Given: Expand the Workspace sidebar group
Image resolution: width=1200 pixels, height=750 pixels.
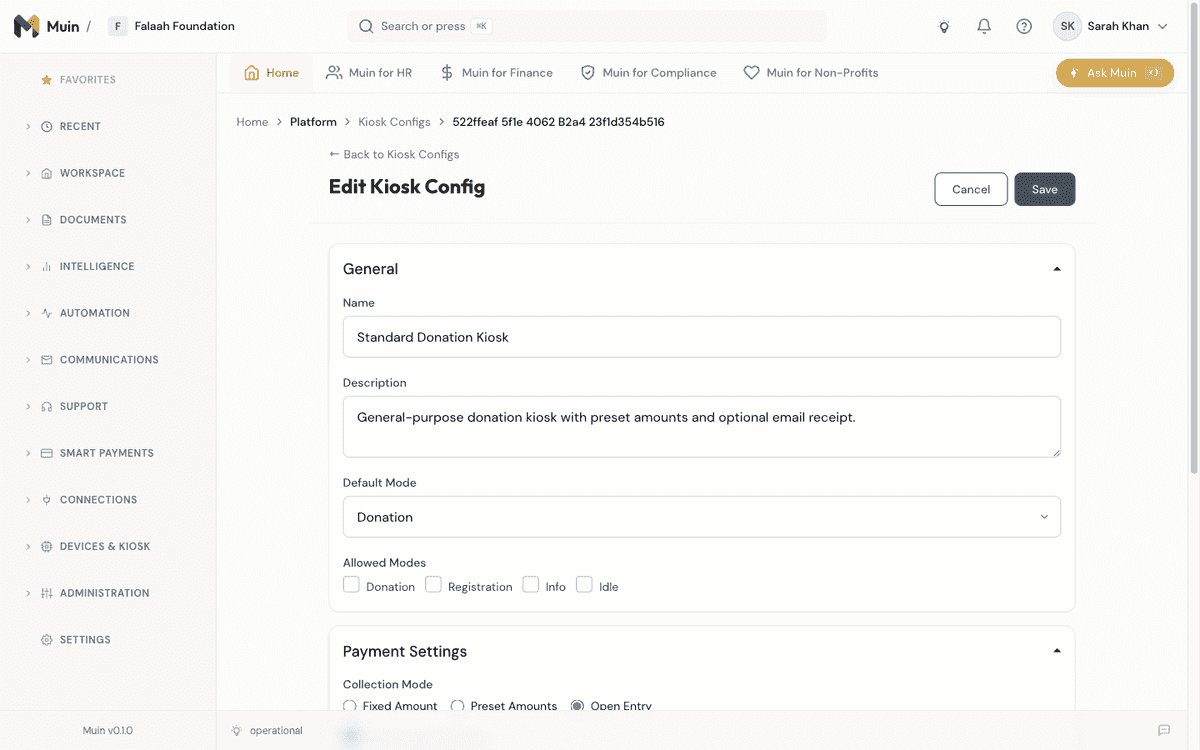Looking at the screenshot, I should pyautogui.click(x=28, y=173).
